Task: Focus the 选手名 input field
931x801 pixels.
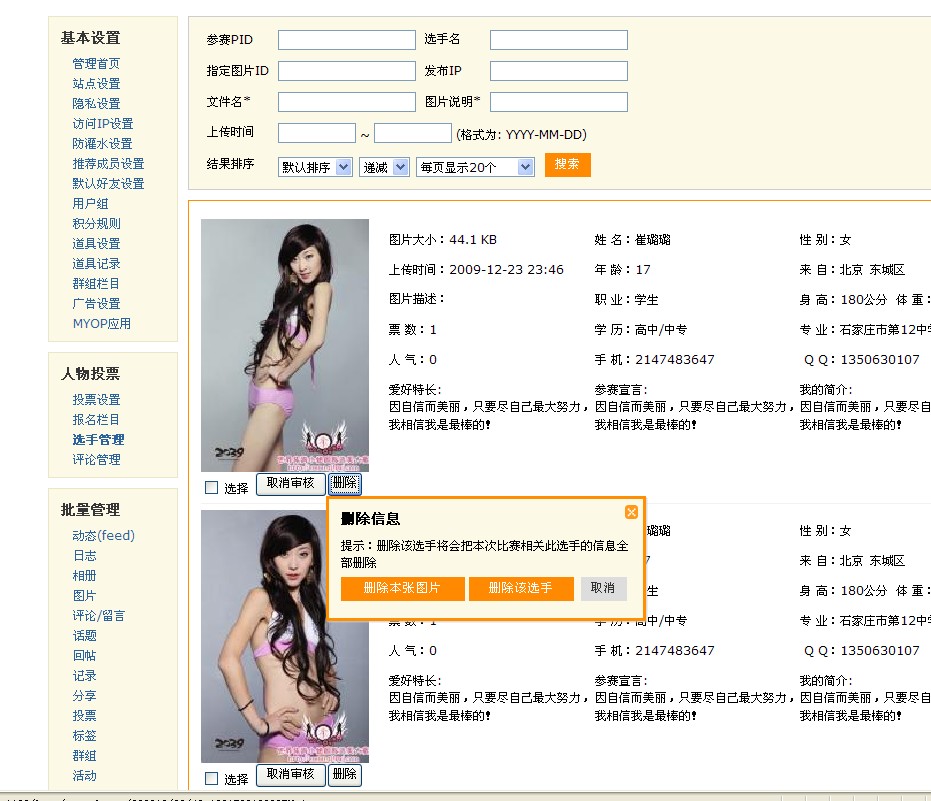Action: [x=559, y=40]
